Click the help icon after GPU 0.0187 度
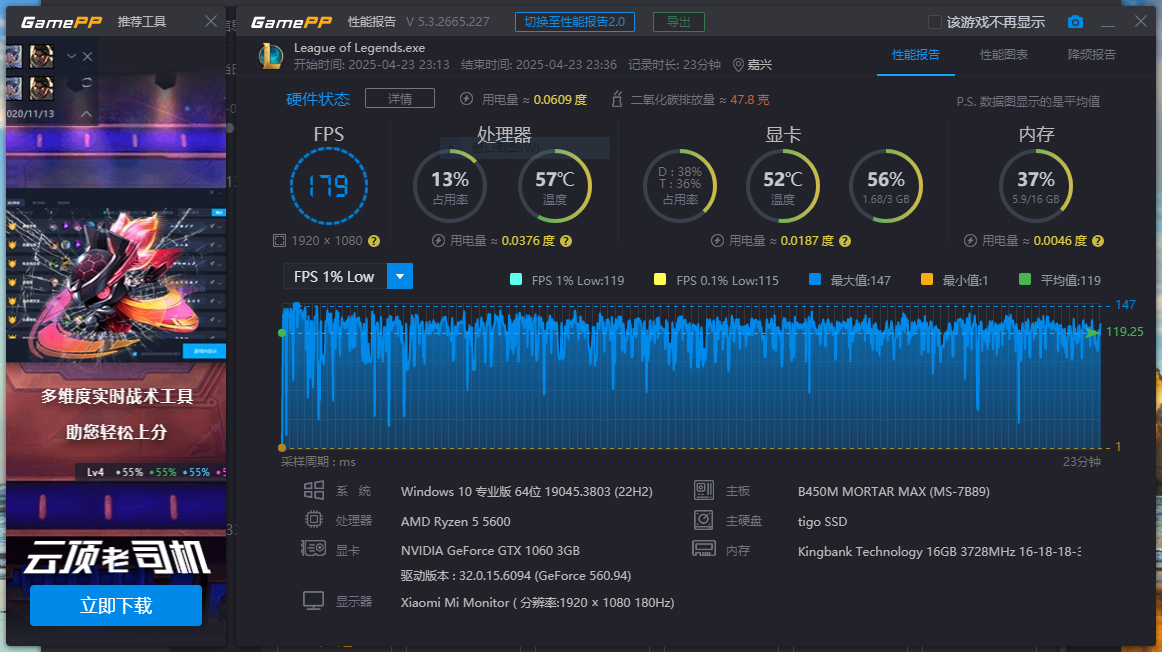Viewport: 1162px width, 652px height. pyautogui.click(x=845, y=241)
